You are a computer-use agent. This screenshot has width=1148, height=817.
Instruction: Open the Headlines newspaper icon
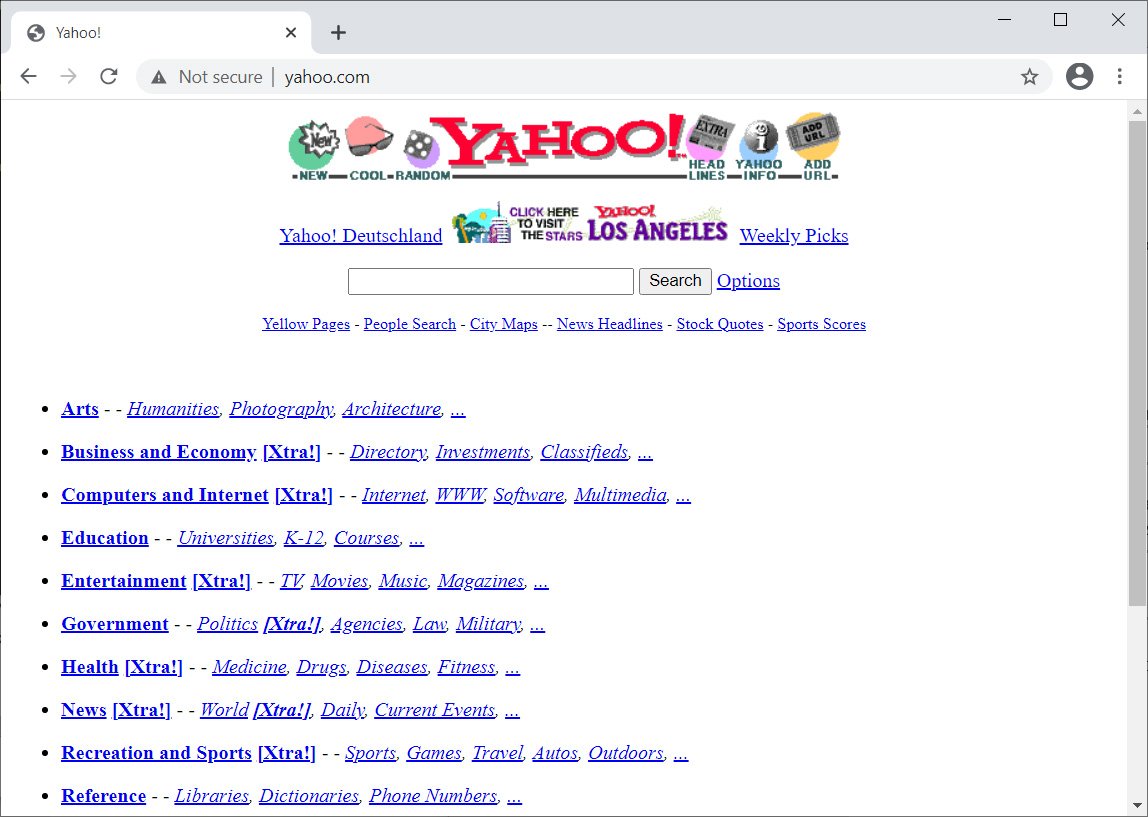(x=708, y=147)
